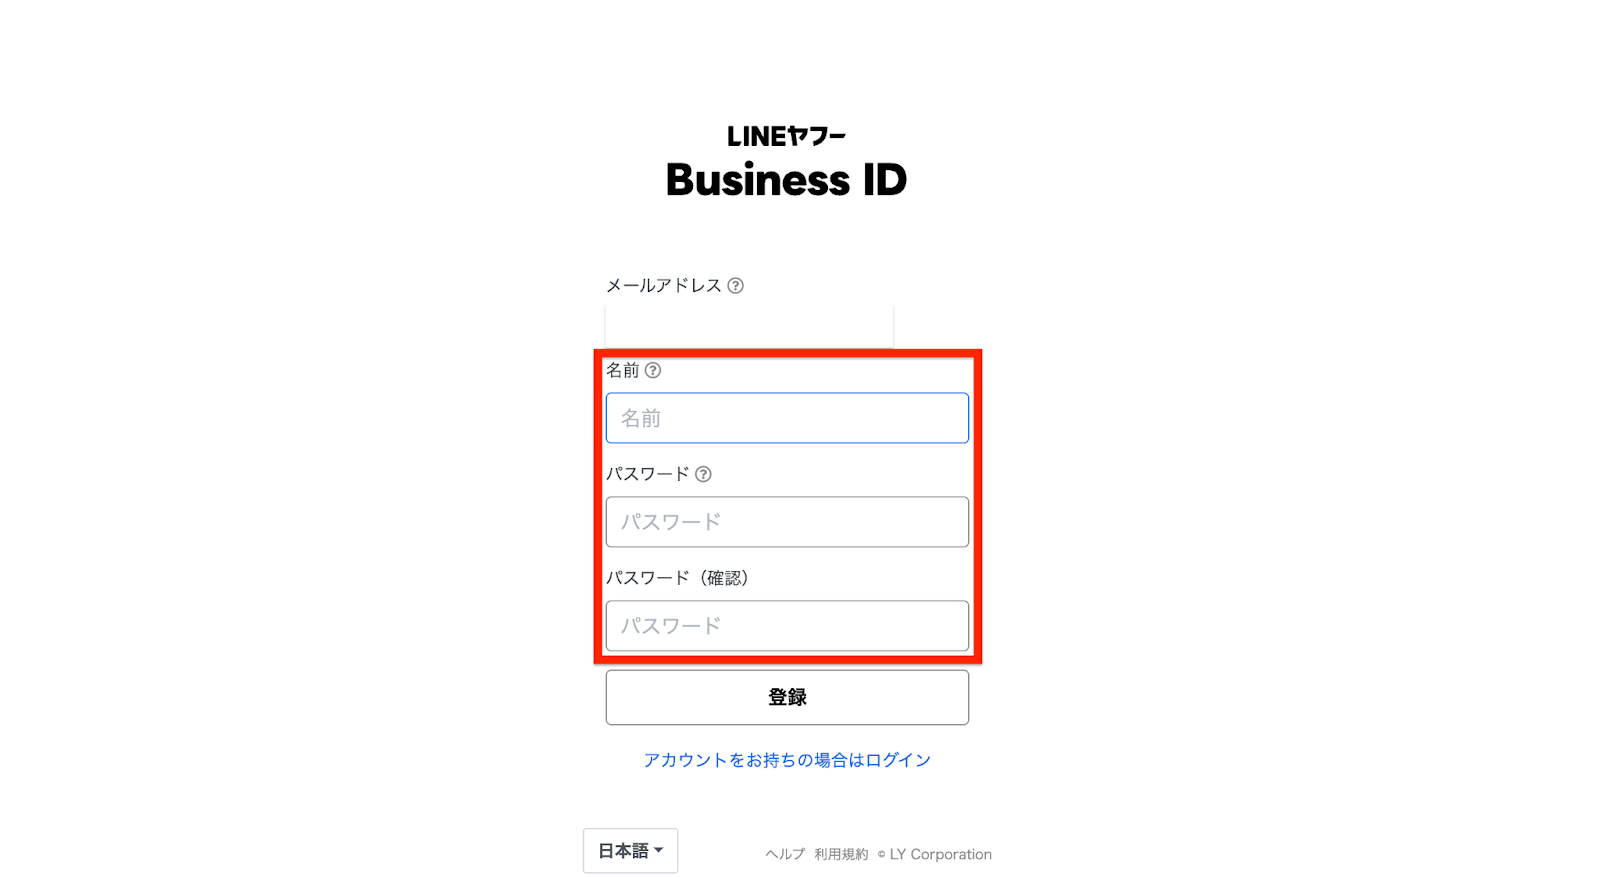Submit the form with the 登録 button

[x=787, y=697]
